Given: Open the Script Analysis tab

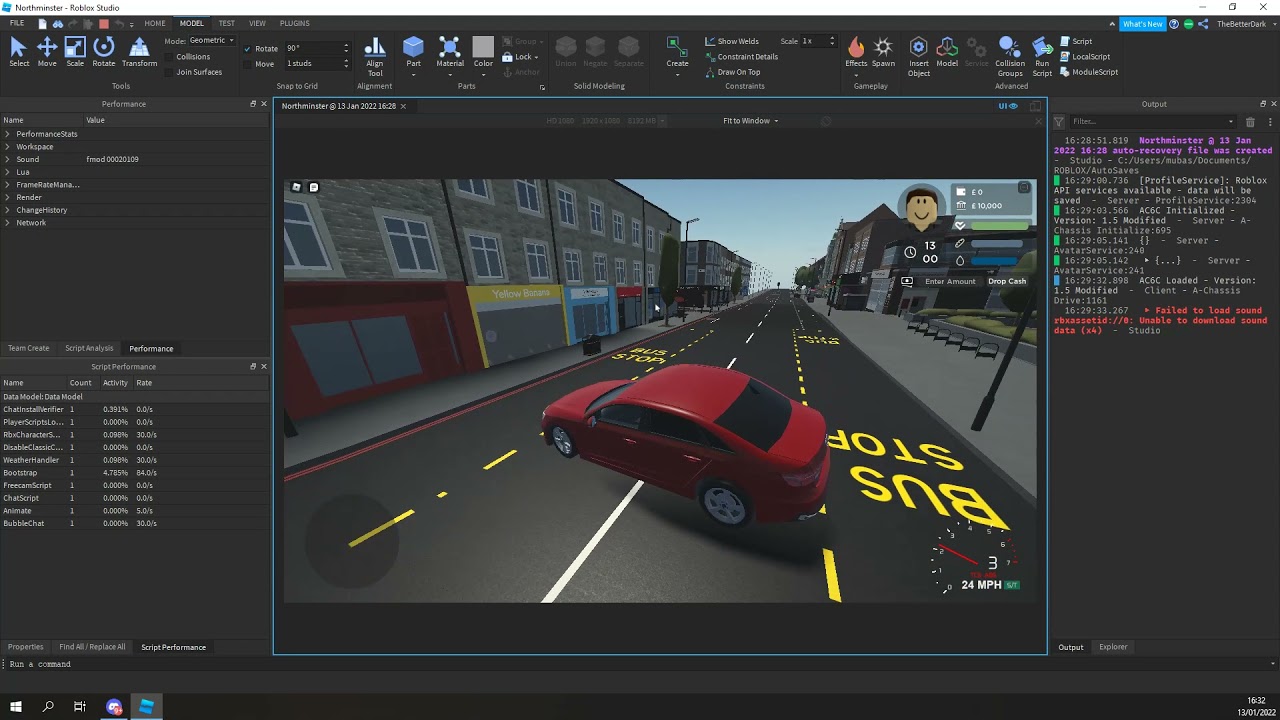Looking at the screenshot, I should point(89,348).
